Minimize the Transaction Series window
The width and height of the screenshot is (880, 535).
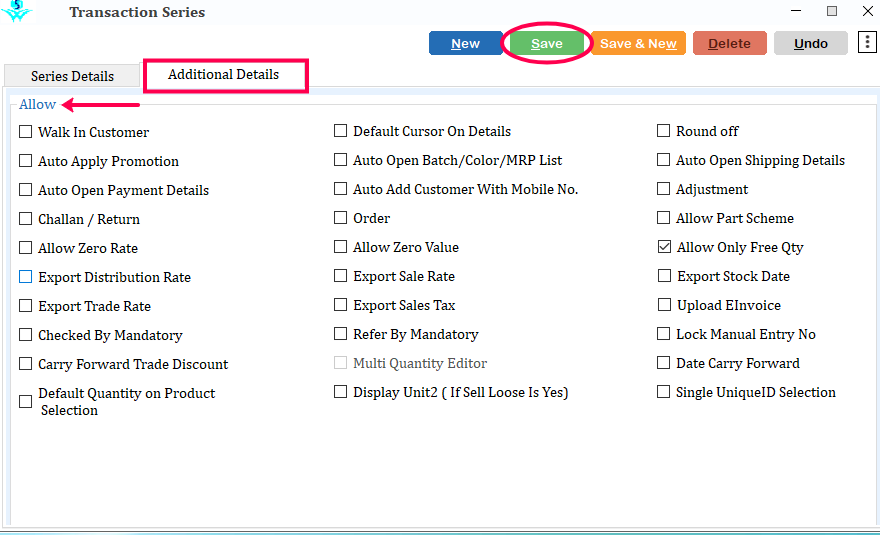(797, 11)
